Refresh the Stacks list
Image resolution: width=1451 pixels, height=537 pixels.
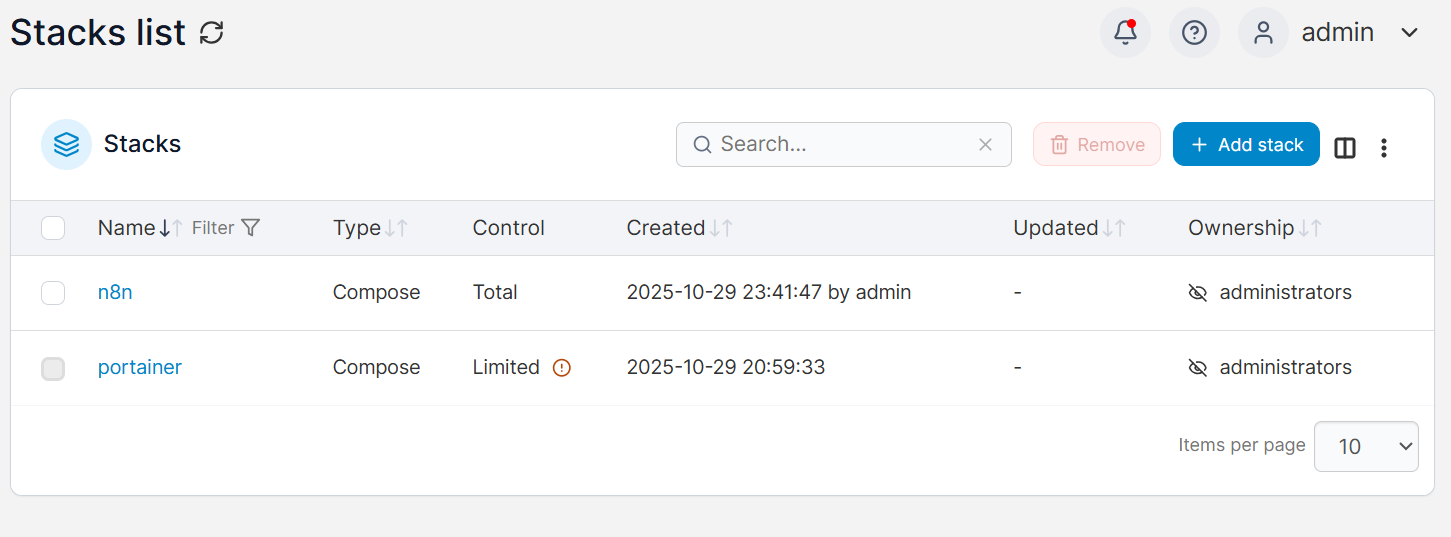tap(211, 33)
